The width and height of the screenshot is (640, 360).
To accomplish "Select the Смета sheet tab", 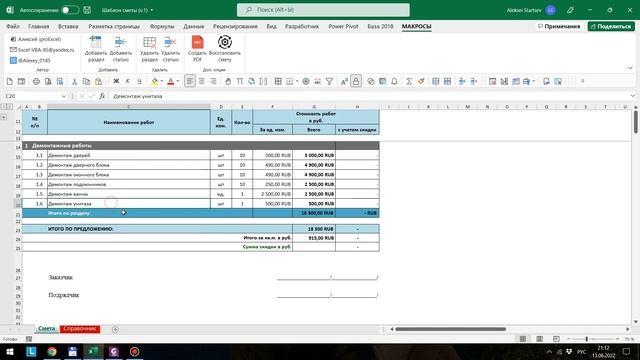I will pos(46,329).
